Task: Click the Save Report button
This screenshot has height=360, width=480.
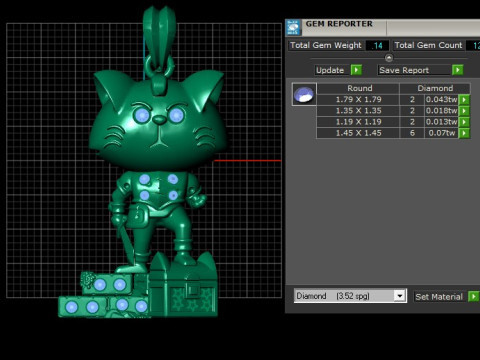Action: 415,70
